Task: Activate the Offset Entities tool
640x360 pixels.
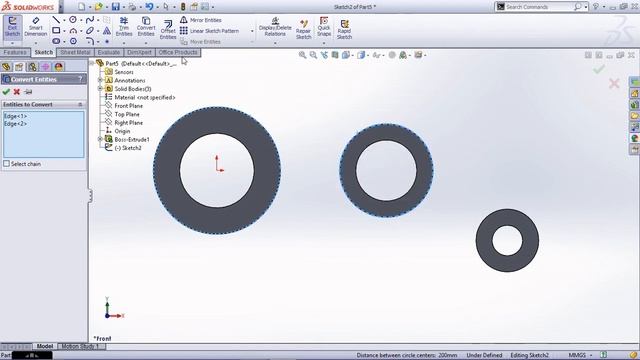Action: click(x=168, y=29)
